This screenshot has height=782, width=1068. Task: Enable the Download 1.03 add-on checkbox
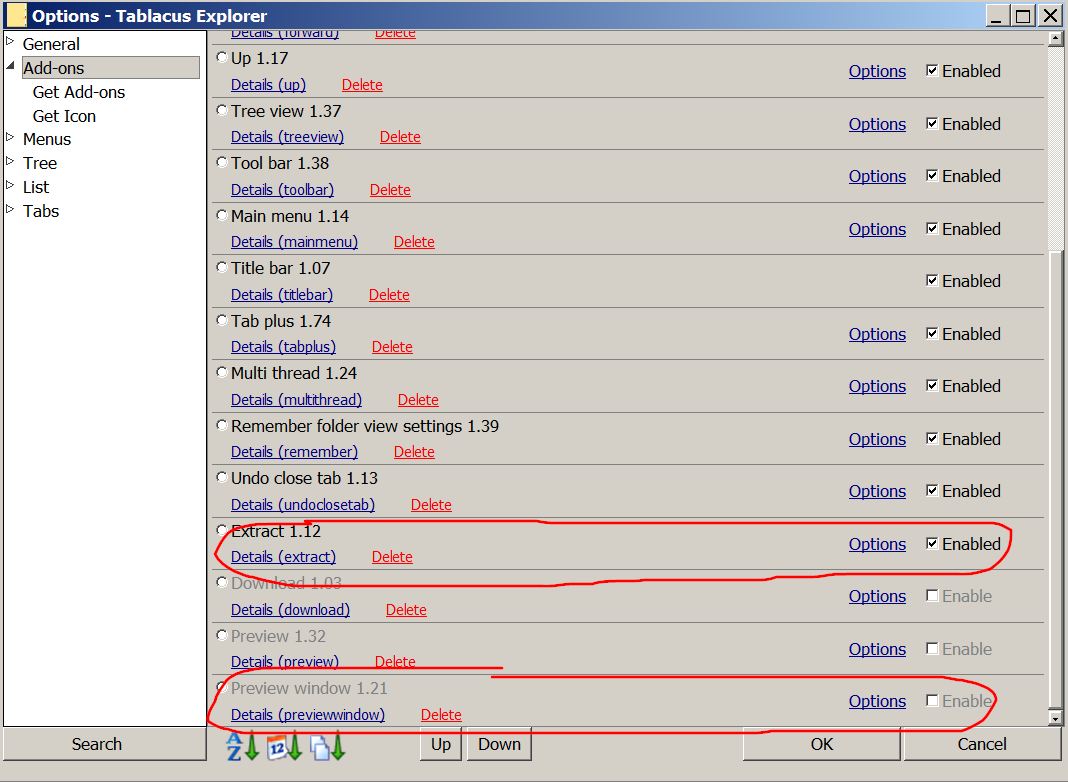pos(932,595)
